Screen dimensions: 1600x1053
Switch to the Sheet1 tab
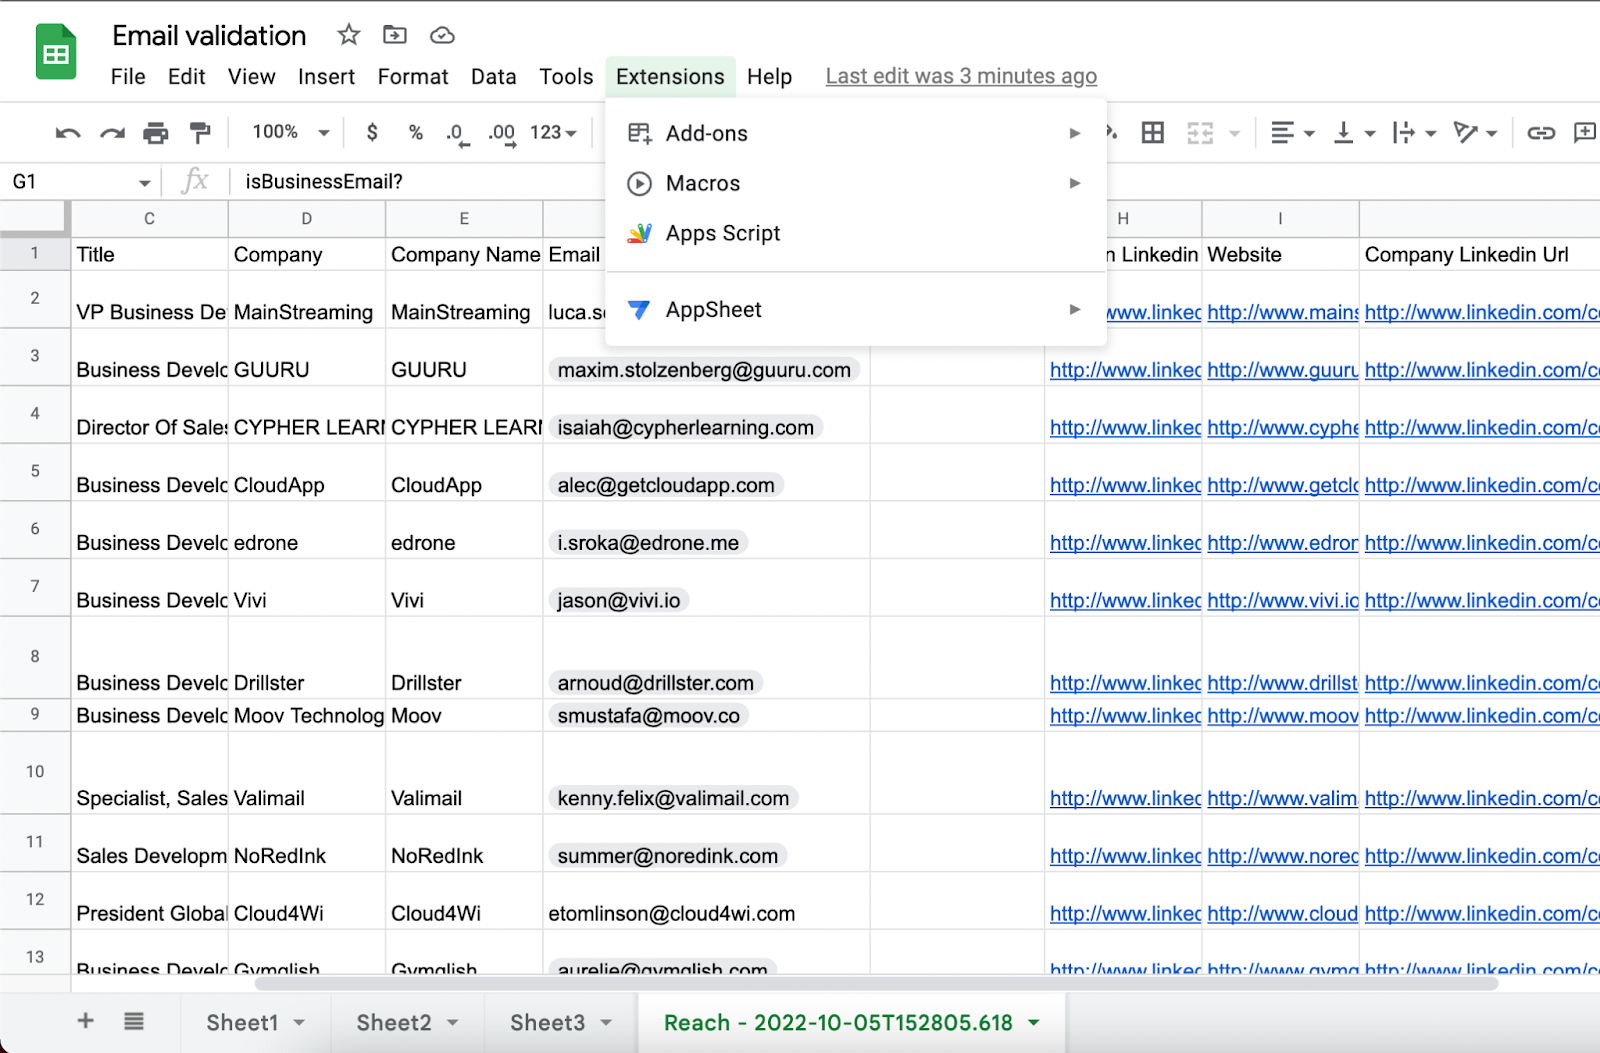click(242, 1023)
